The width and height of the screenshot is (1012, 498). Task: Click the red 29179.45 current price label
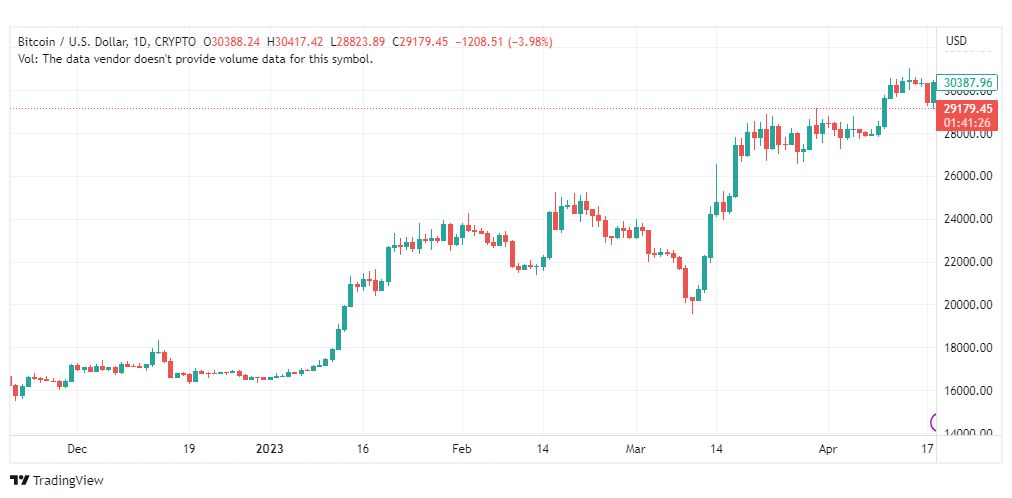pyautogui.click(x=967, y=108)
